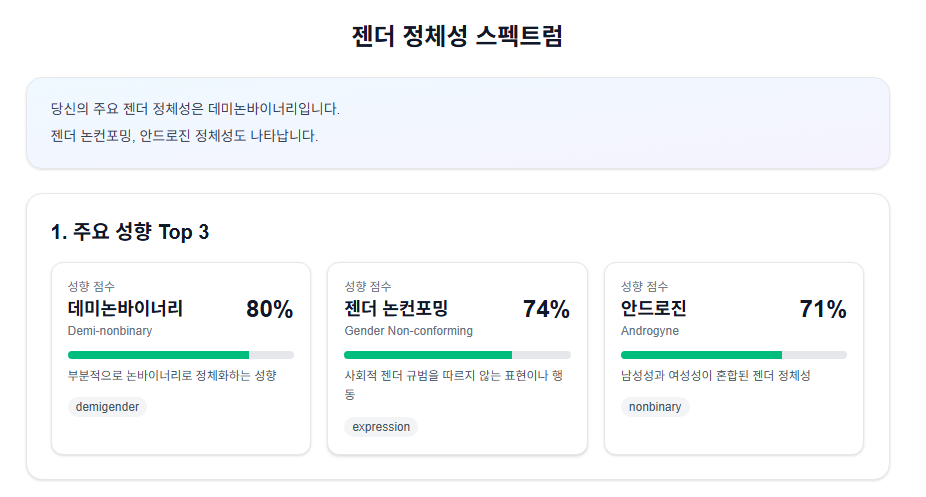The height and width of the screenshot is (497, 926).
Task: Select the 젠더 논컨포밍 card title
Action: (396, 309)
